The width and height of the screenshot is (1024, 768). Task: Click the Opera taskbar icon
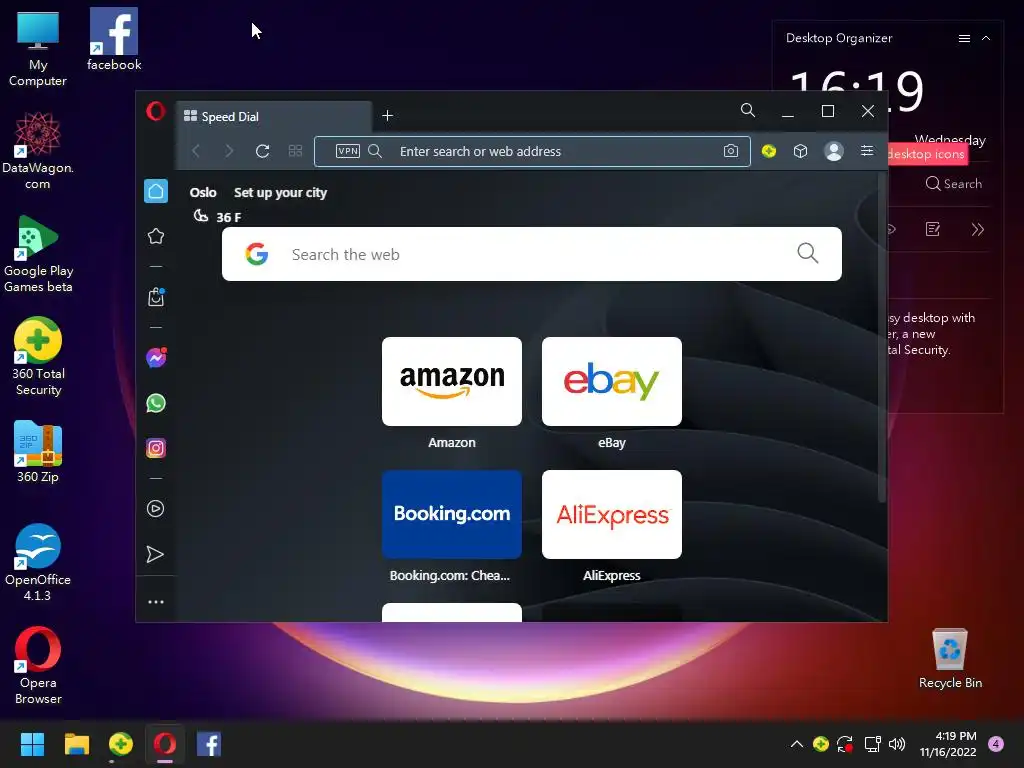point(165,744)
